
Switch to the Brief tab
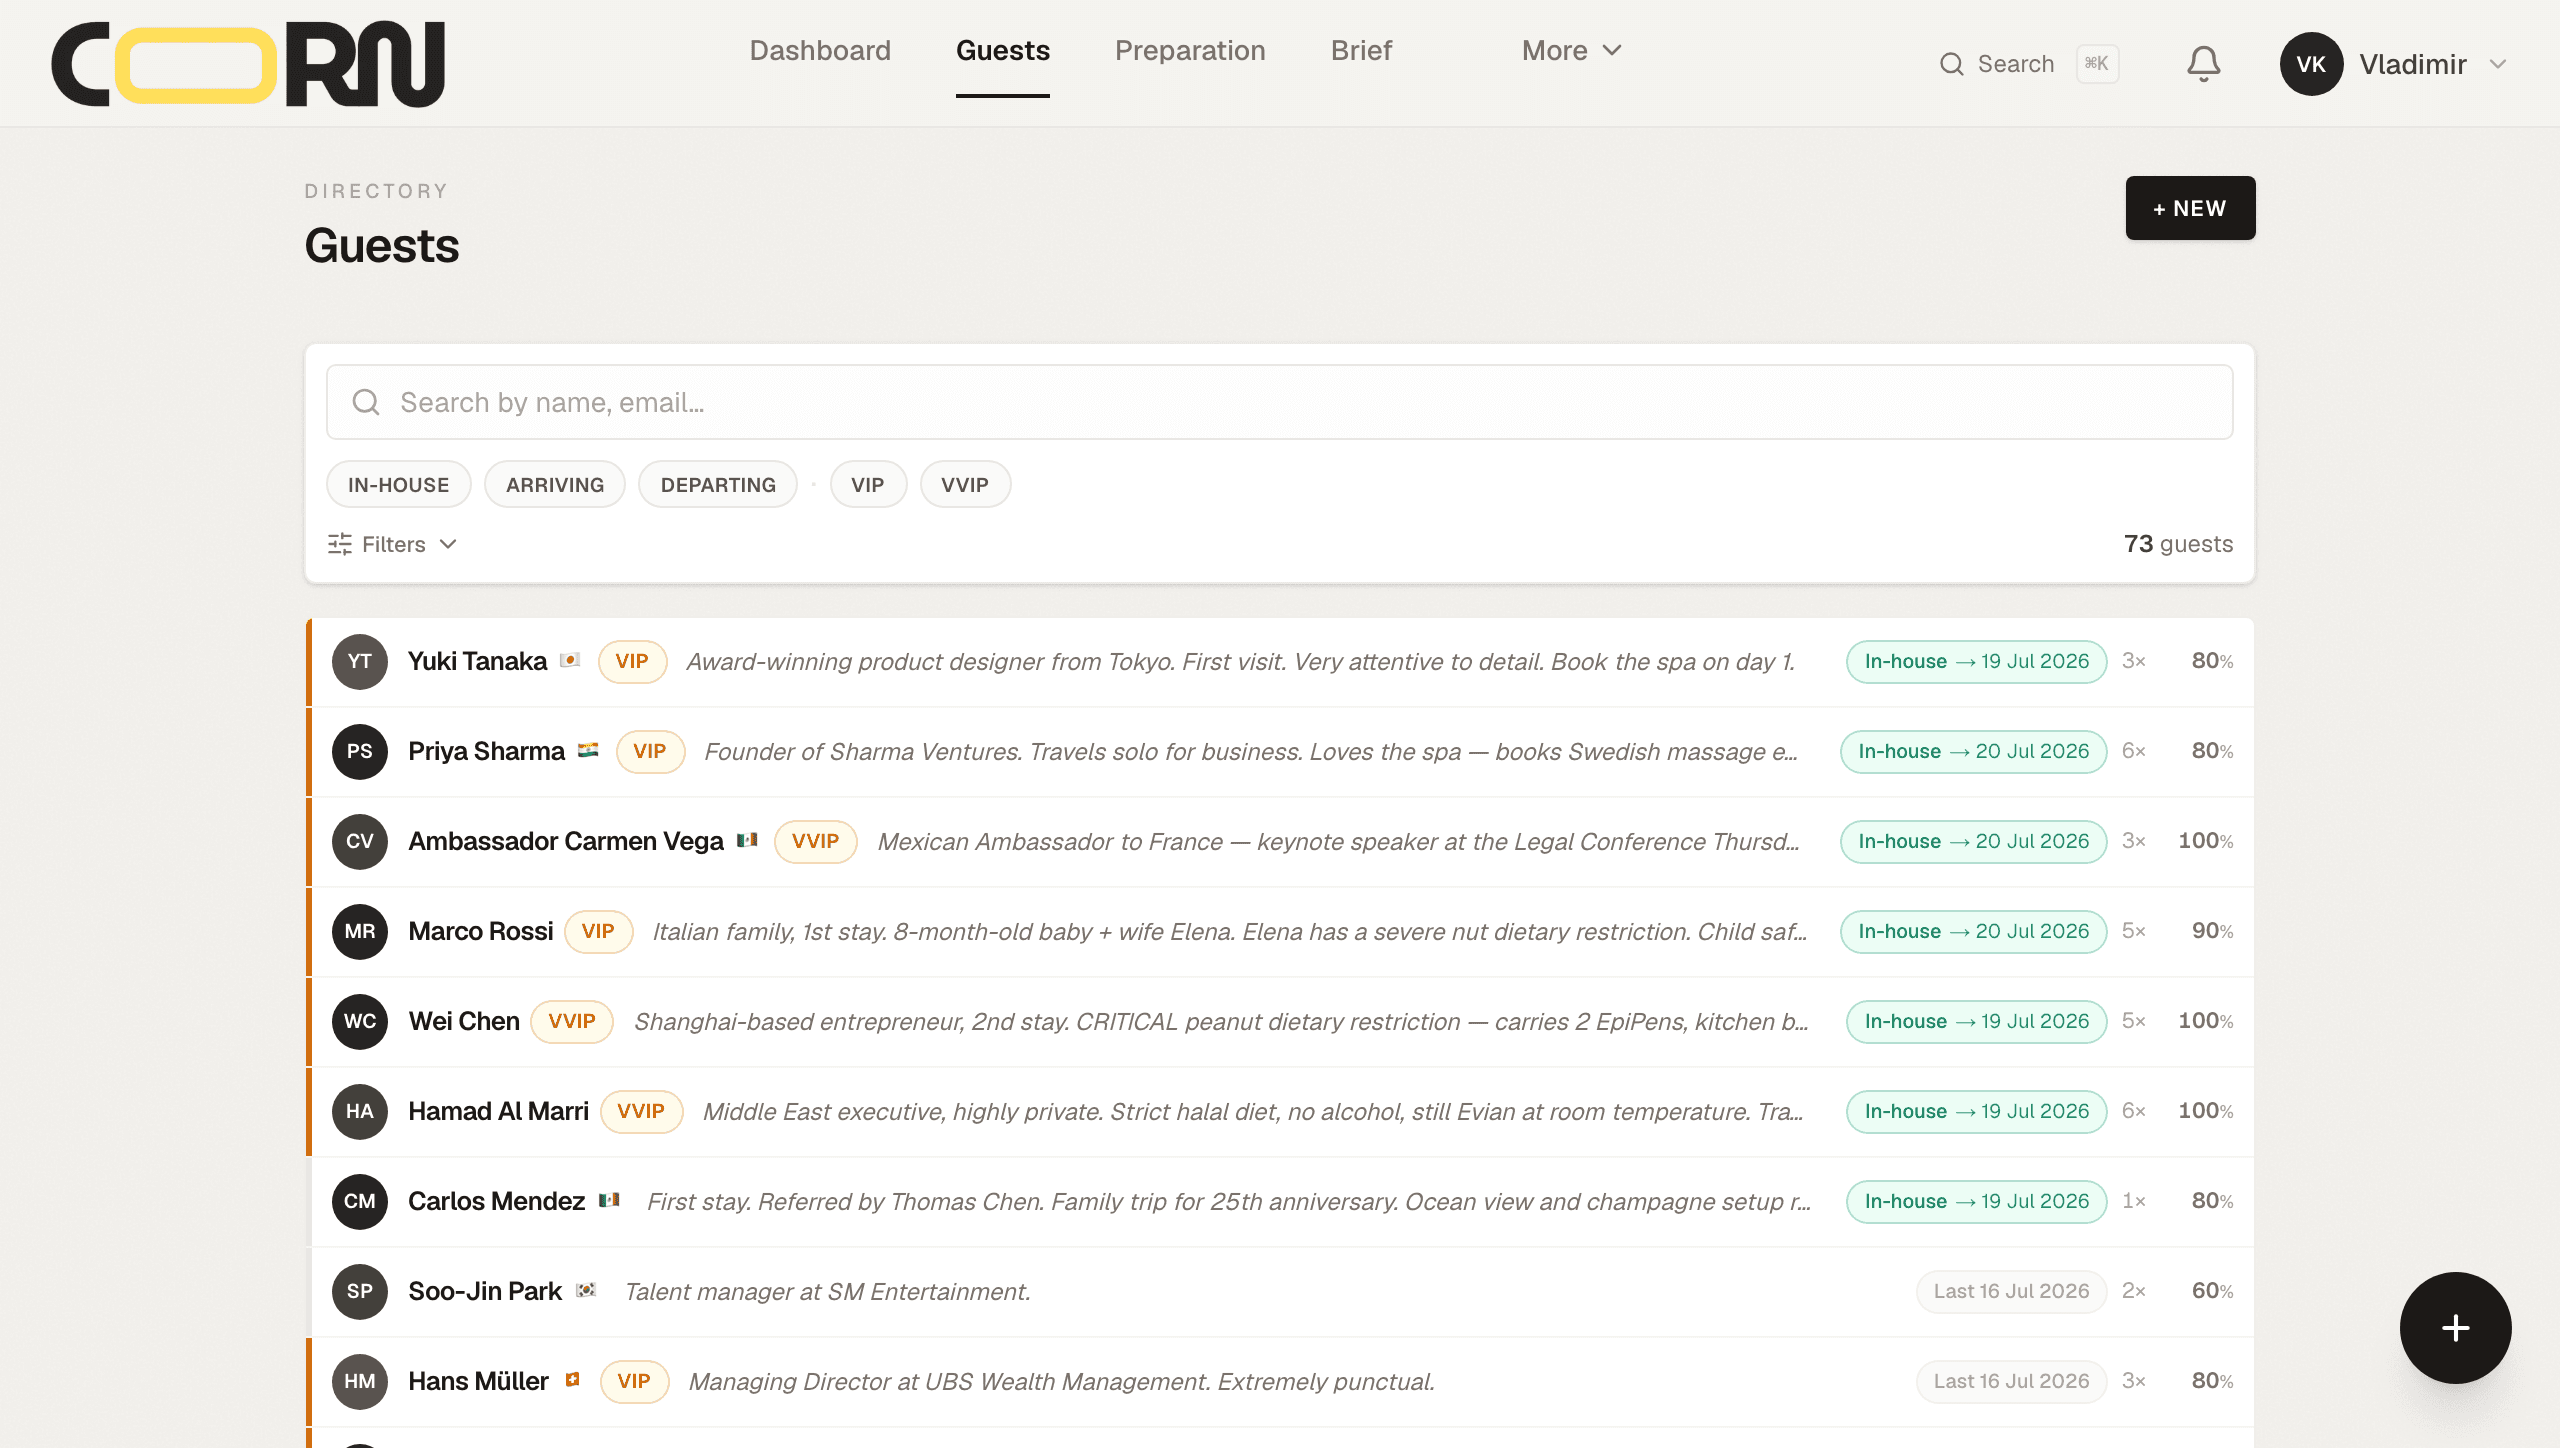point(1361,51)
